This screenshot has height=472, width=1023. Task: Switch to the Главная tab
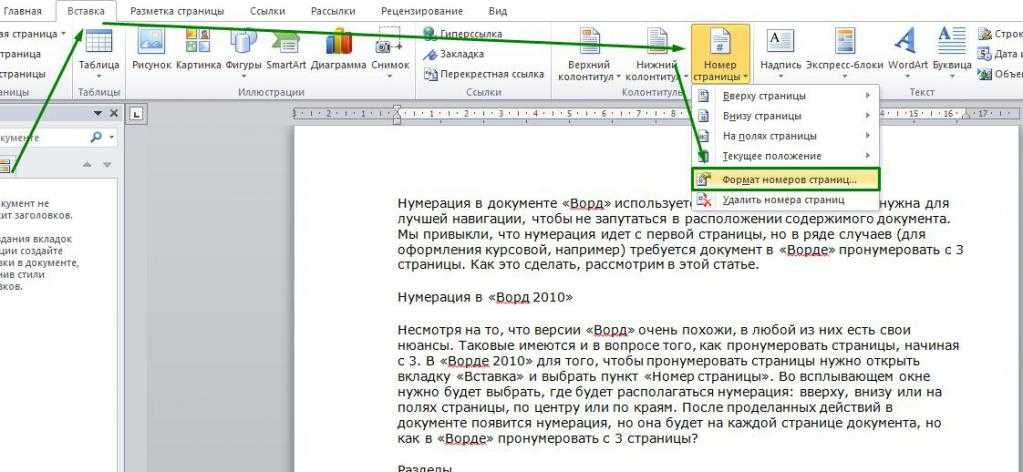pyautogui.click(x=23, y=10)
